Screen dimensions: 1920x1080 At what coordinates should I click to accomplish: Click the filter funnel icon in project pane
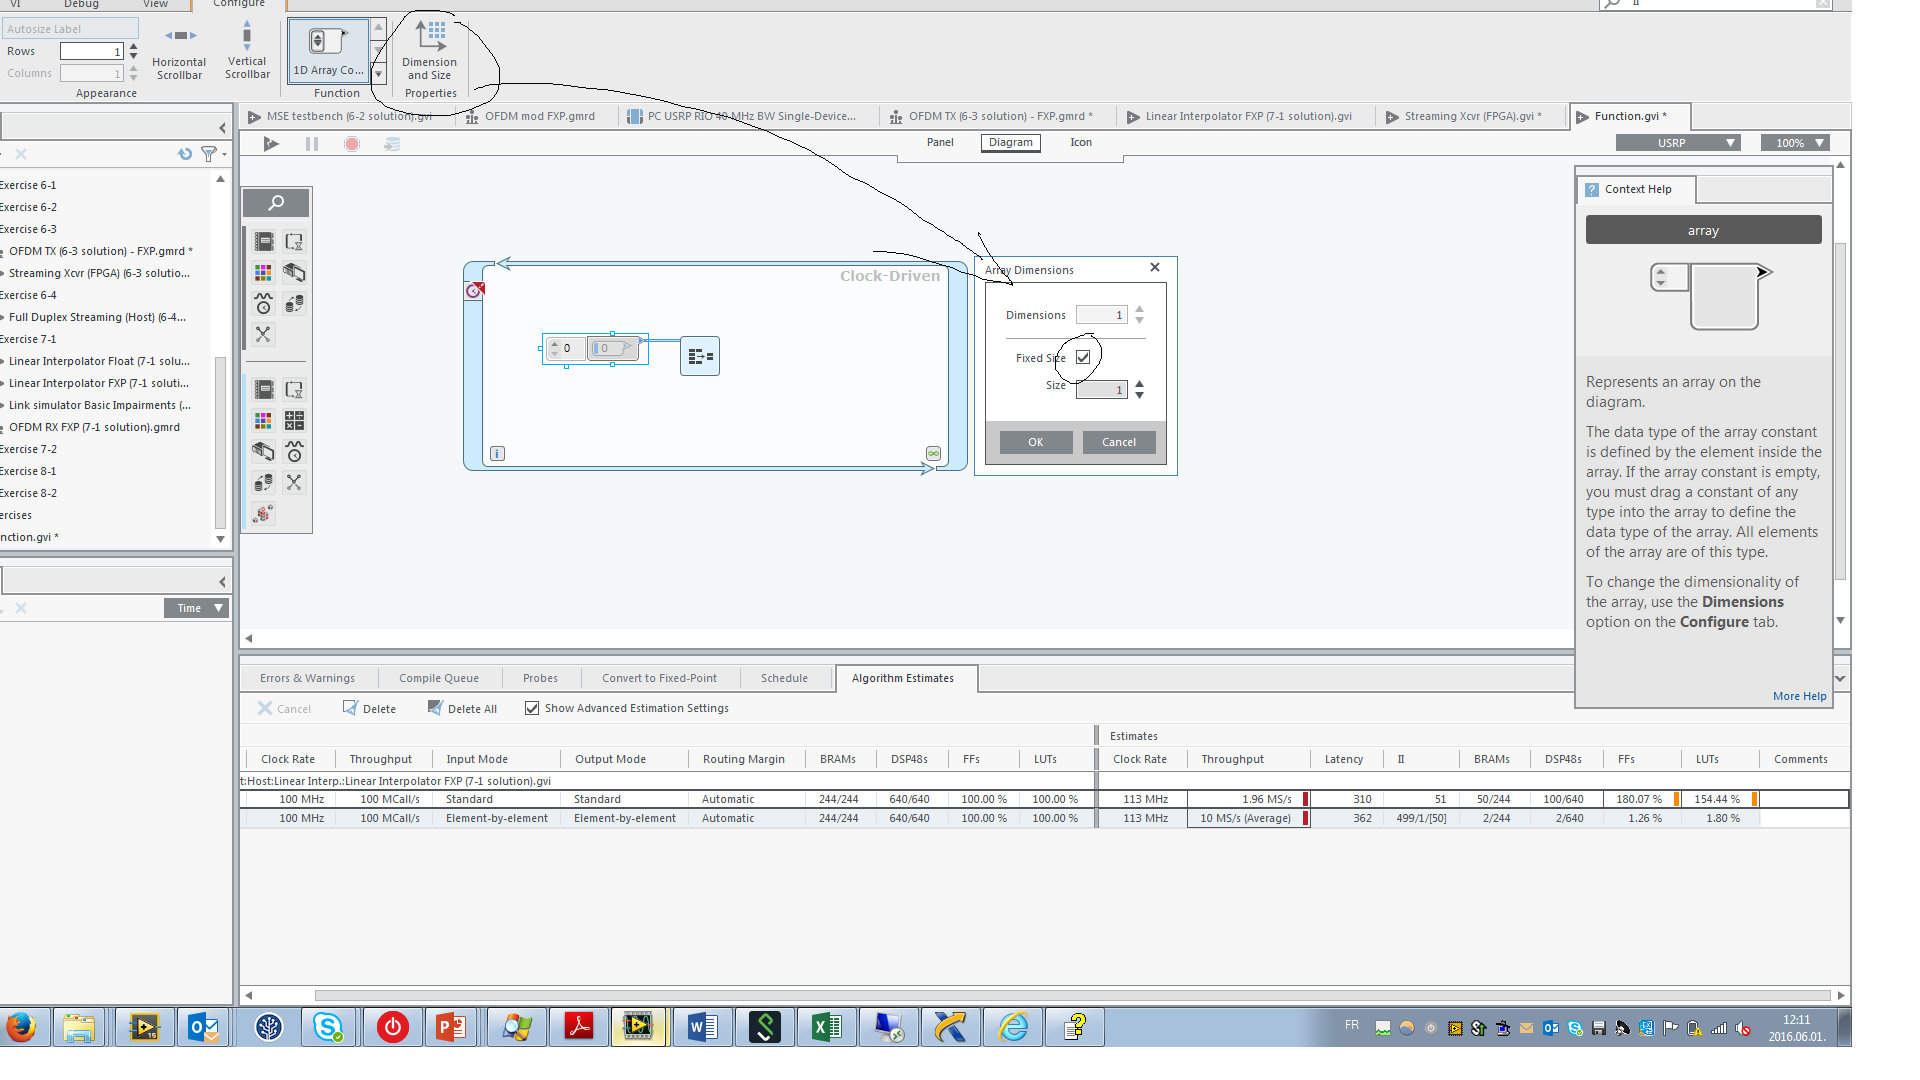[208, 154]
